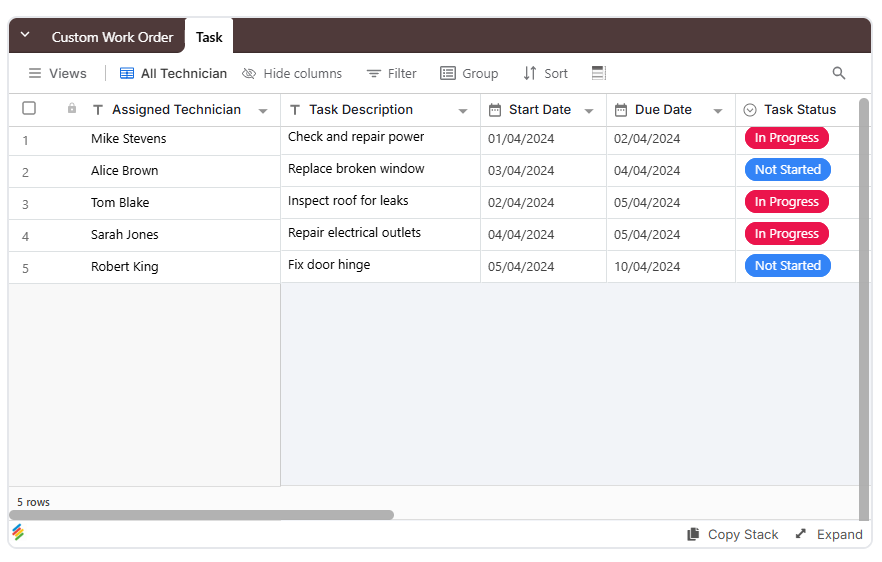Click the Due Date calendar icon
This screenshot has height=562, width=882.
(620, 110)
